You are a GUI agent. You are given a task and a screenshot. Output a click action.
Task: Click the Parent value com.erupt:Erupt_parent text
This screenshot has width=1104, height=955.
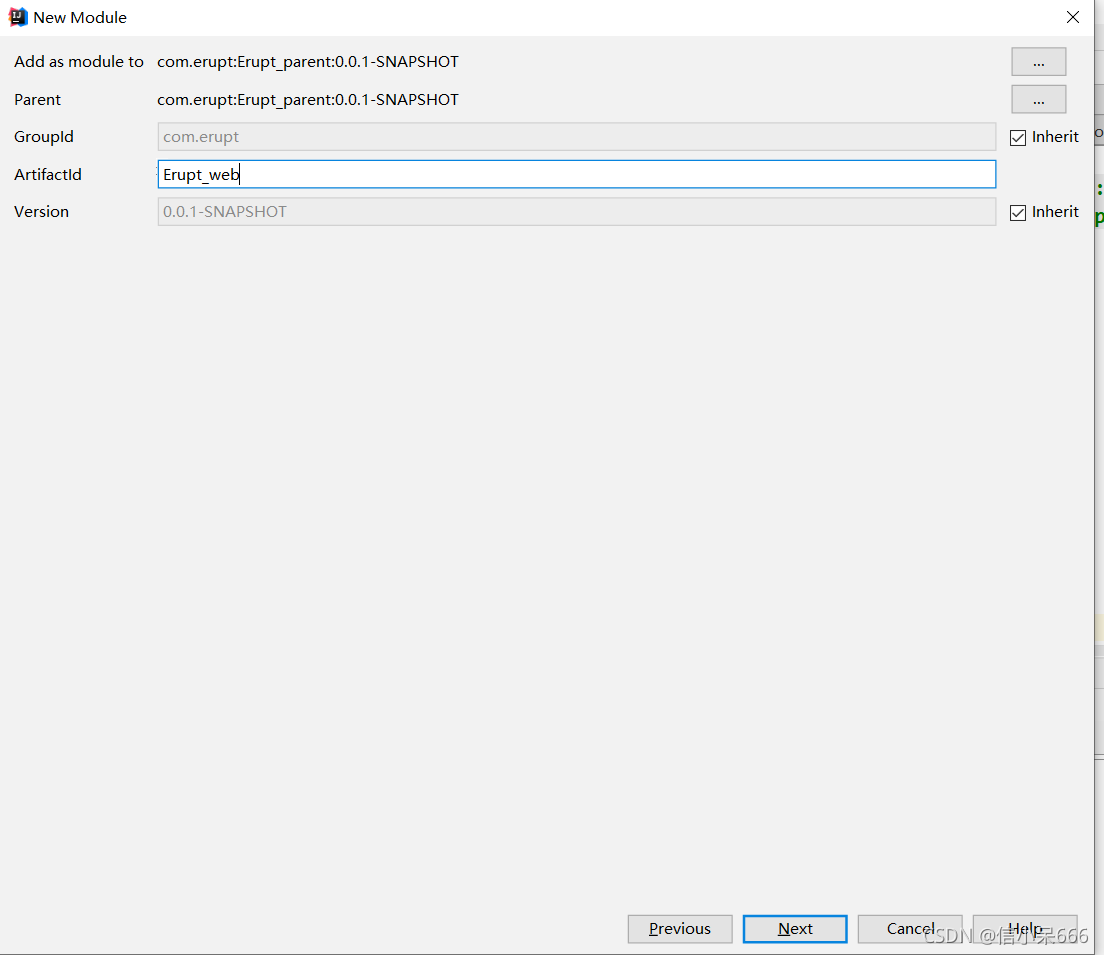[308, 100]
